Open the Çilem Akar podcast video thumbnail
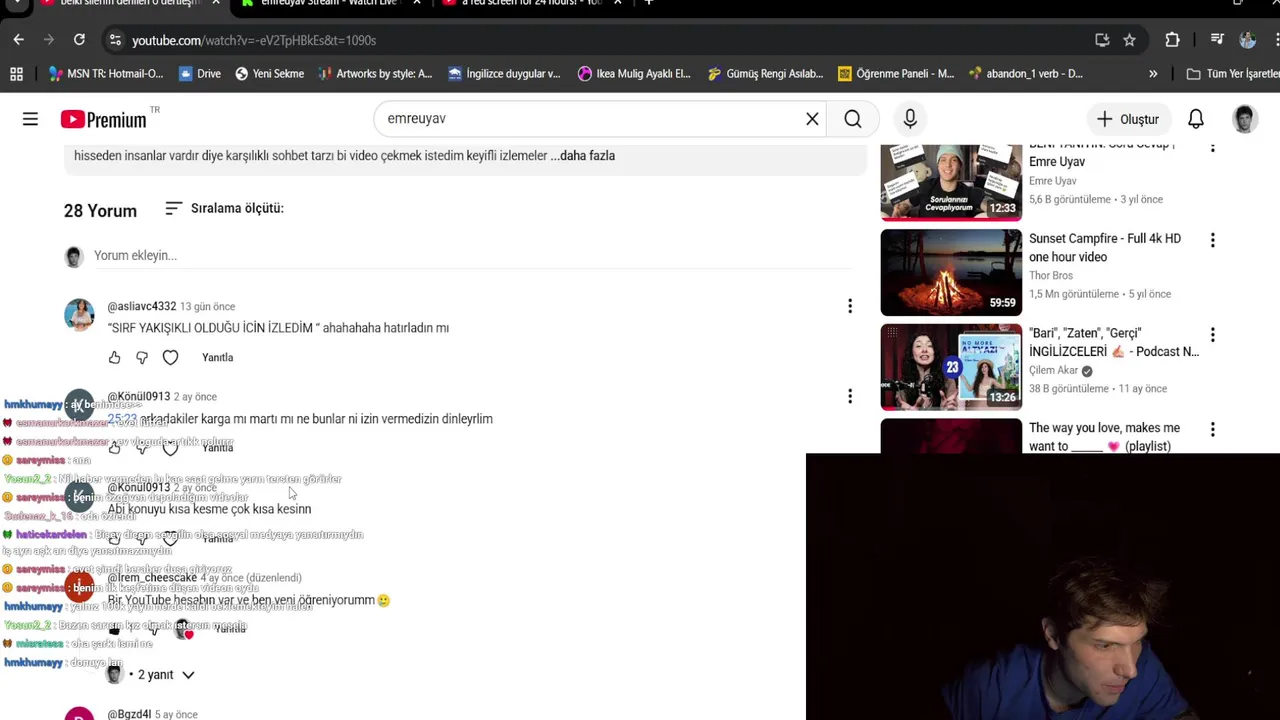The height and width of the screenshot is (720, 1280). coord(951,367)
